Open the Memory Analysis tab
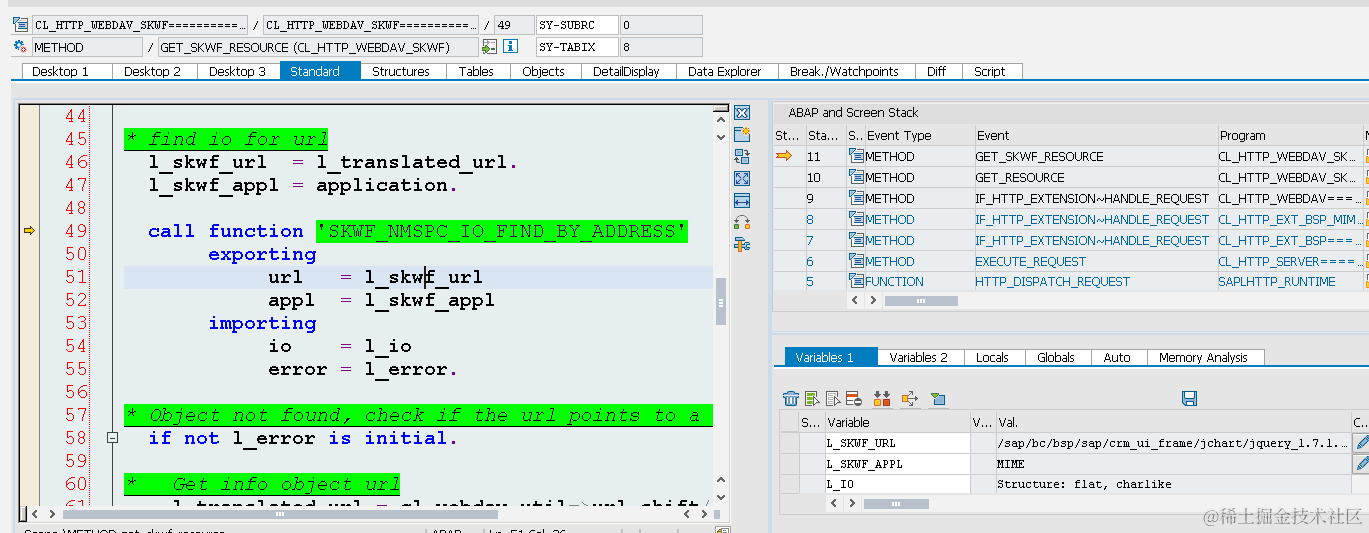 [x=1203, y=357]
